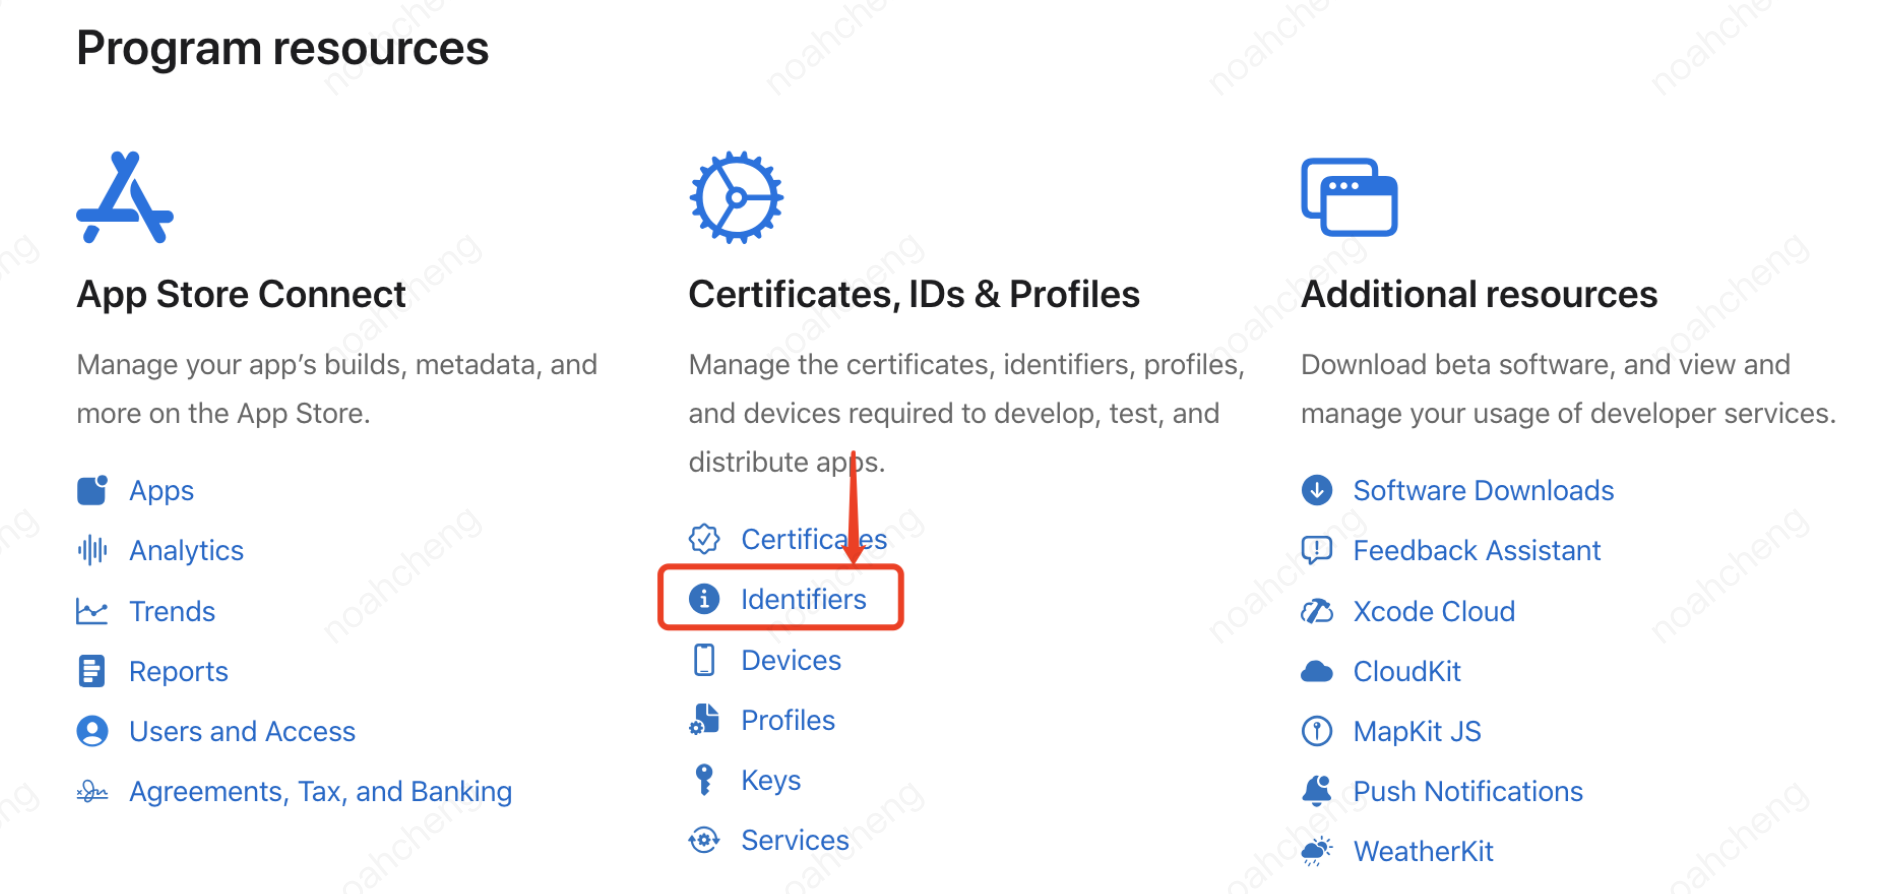Click the Program resources title
The width and height of the screenshot is (1900, 894).
[x=283, y=48]
